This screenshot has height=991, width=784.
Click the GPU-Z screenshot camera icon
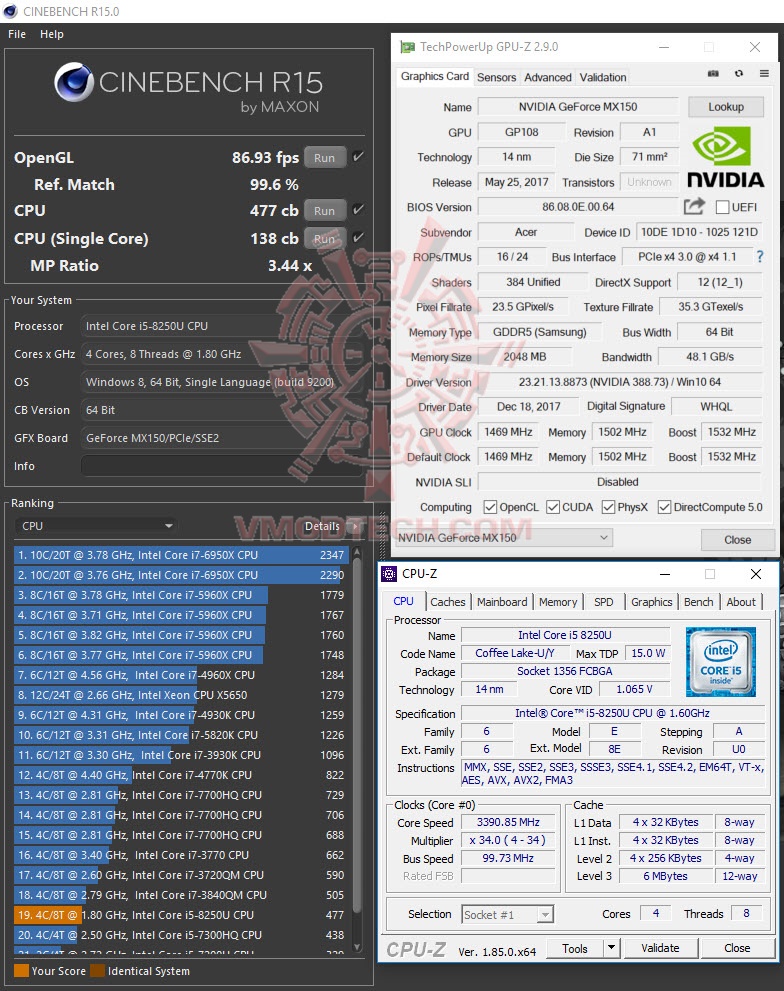(713, 73)
